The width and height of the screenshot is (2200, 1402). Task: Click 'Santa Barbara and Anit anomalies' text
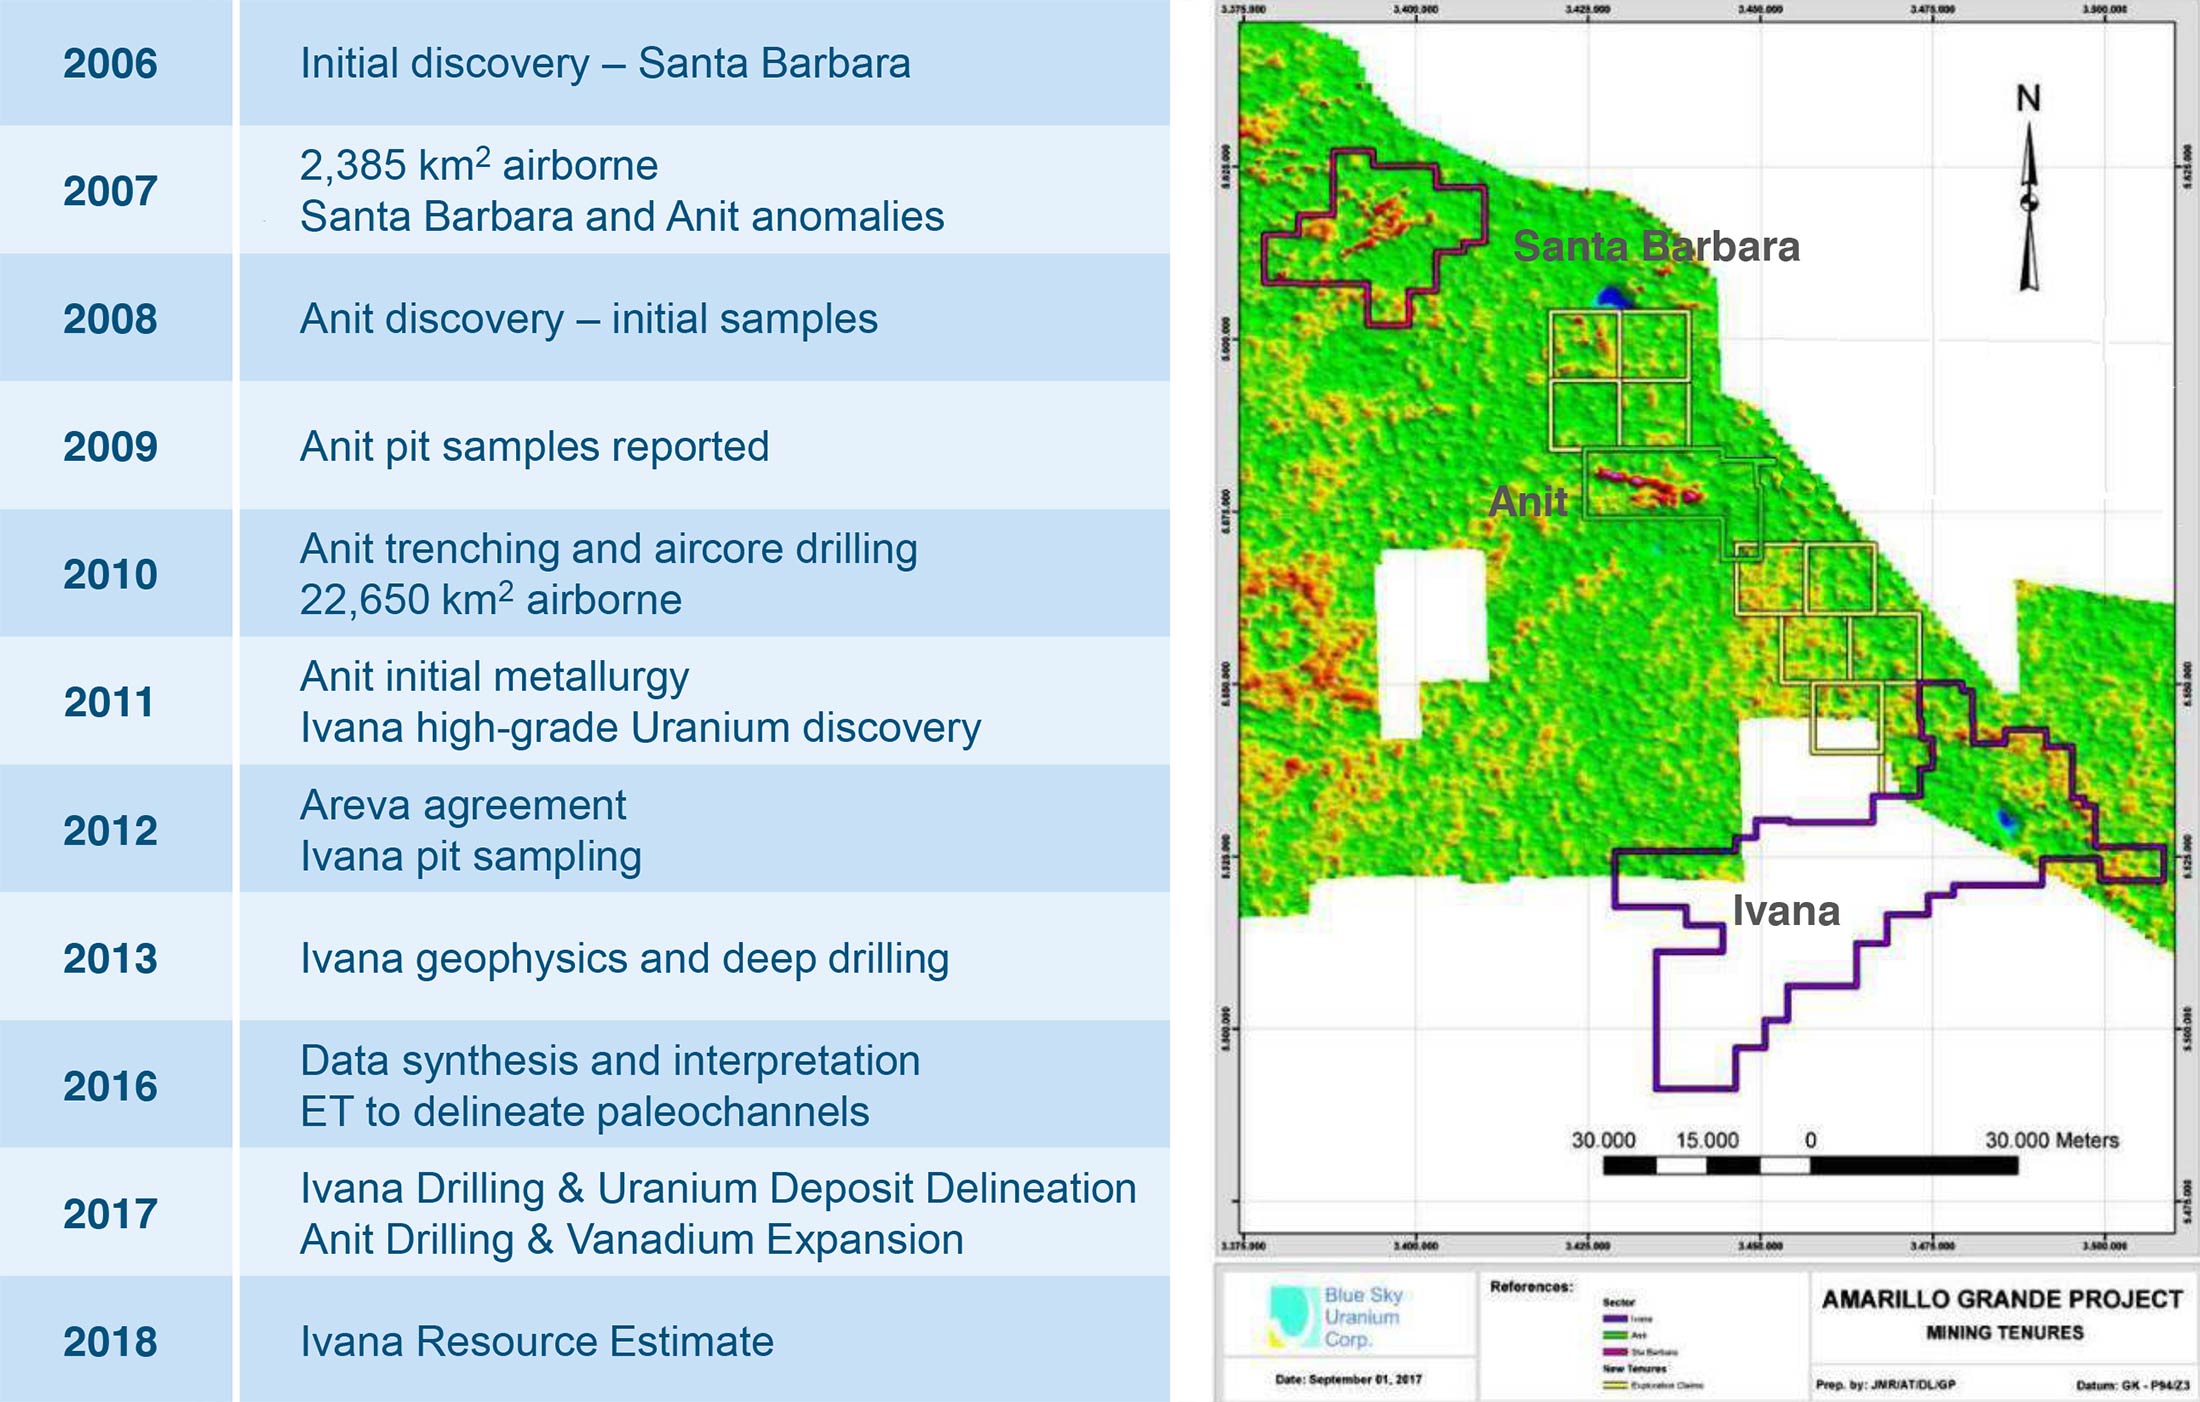(622, 216)
